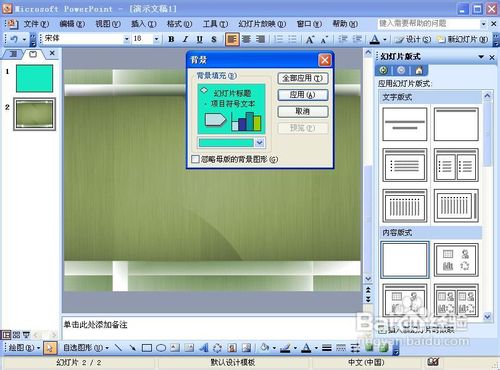The width and height of the screenshot is (500, 370).
Task: Decrease font size with small A
Action: (324, 39)
